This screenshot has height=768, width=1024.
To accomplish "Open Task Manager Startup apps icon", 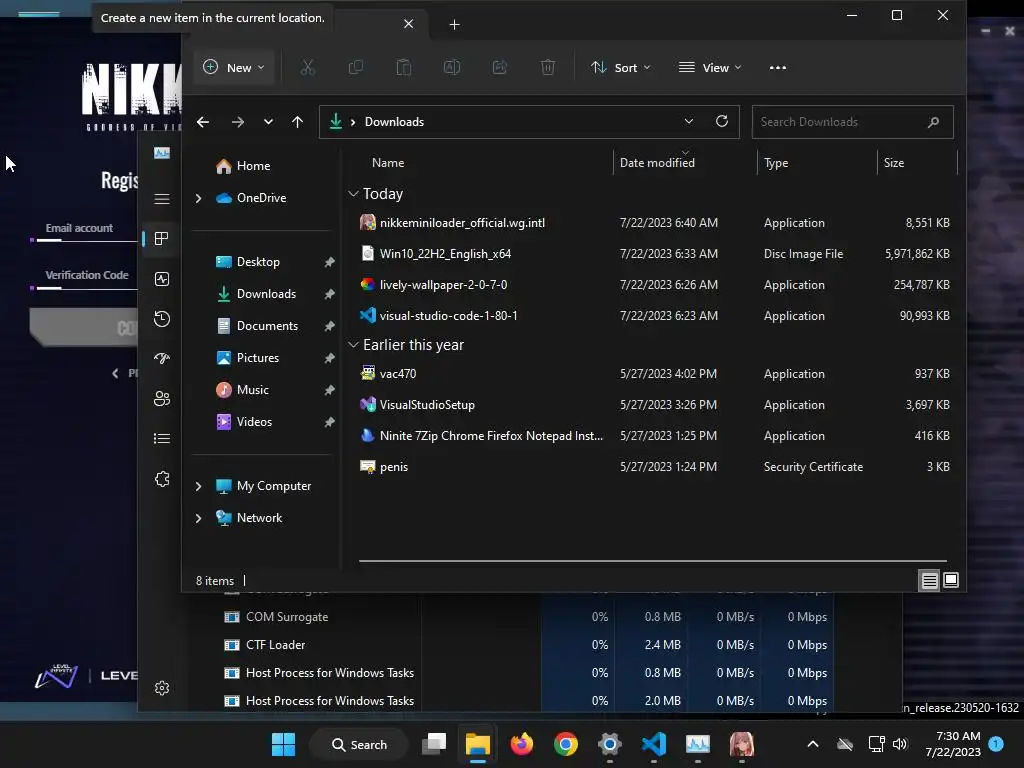I will tap(162, 359).
